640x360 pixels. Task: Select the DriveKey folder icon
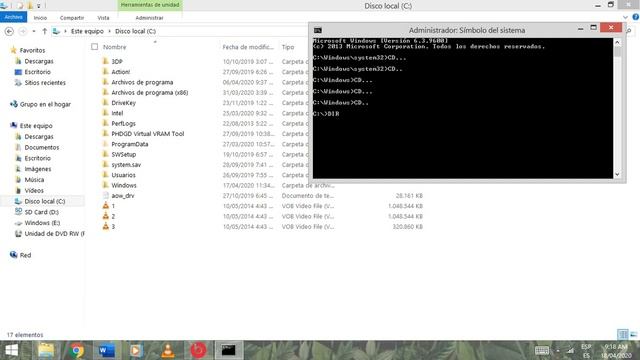[x=105, y=102]
